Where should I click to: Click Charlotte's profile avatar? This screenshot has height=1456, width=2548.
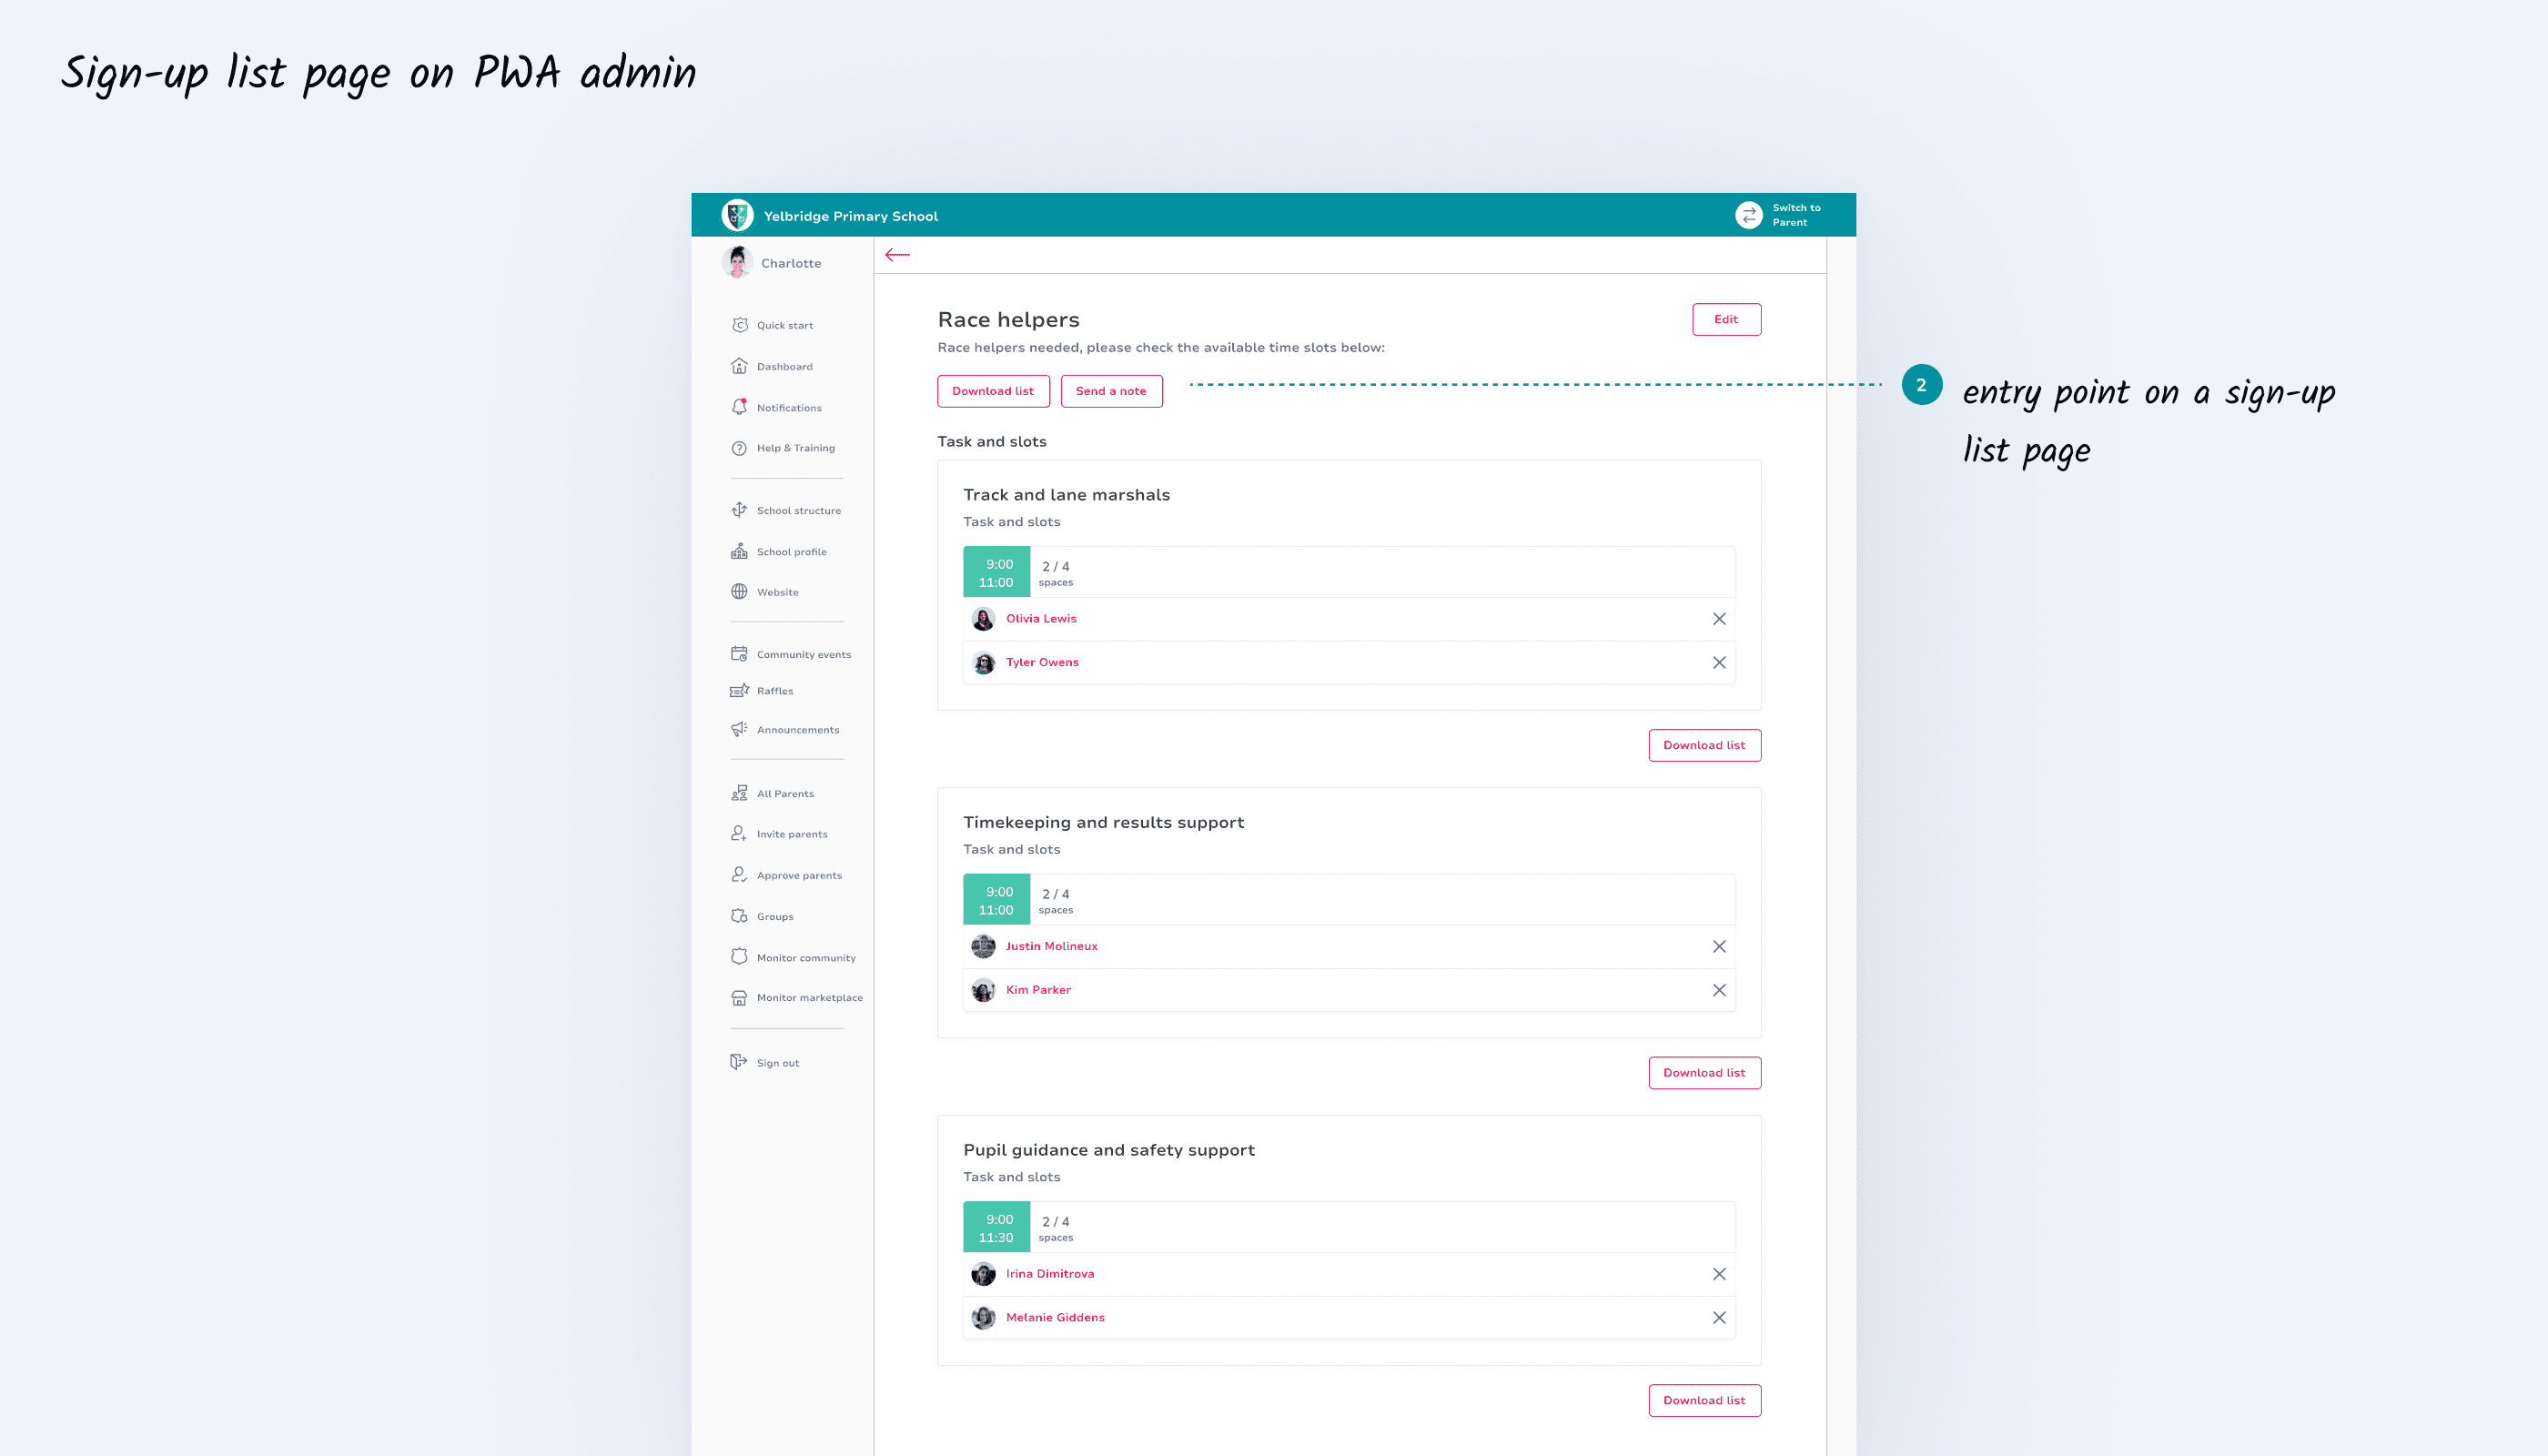[x=737, y=262]
